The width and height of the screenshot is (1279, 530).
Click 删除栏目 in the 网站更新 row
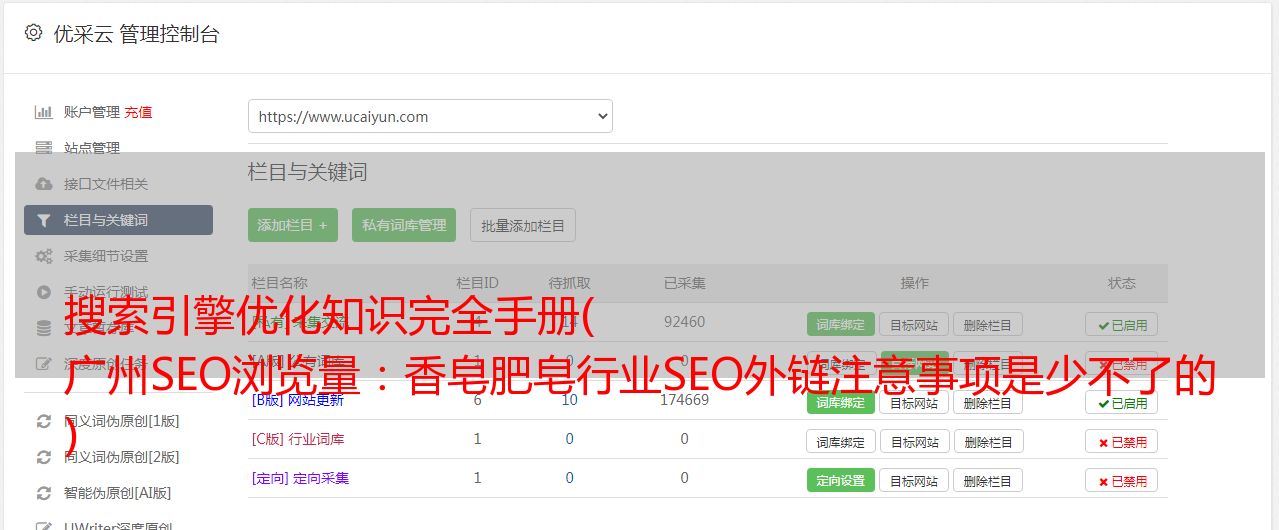point(987,403)
